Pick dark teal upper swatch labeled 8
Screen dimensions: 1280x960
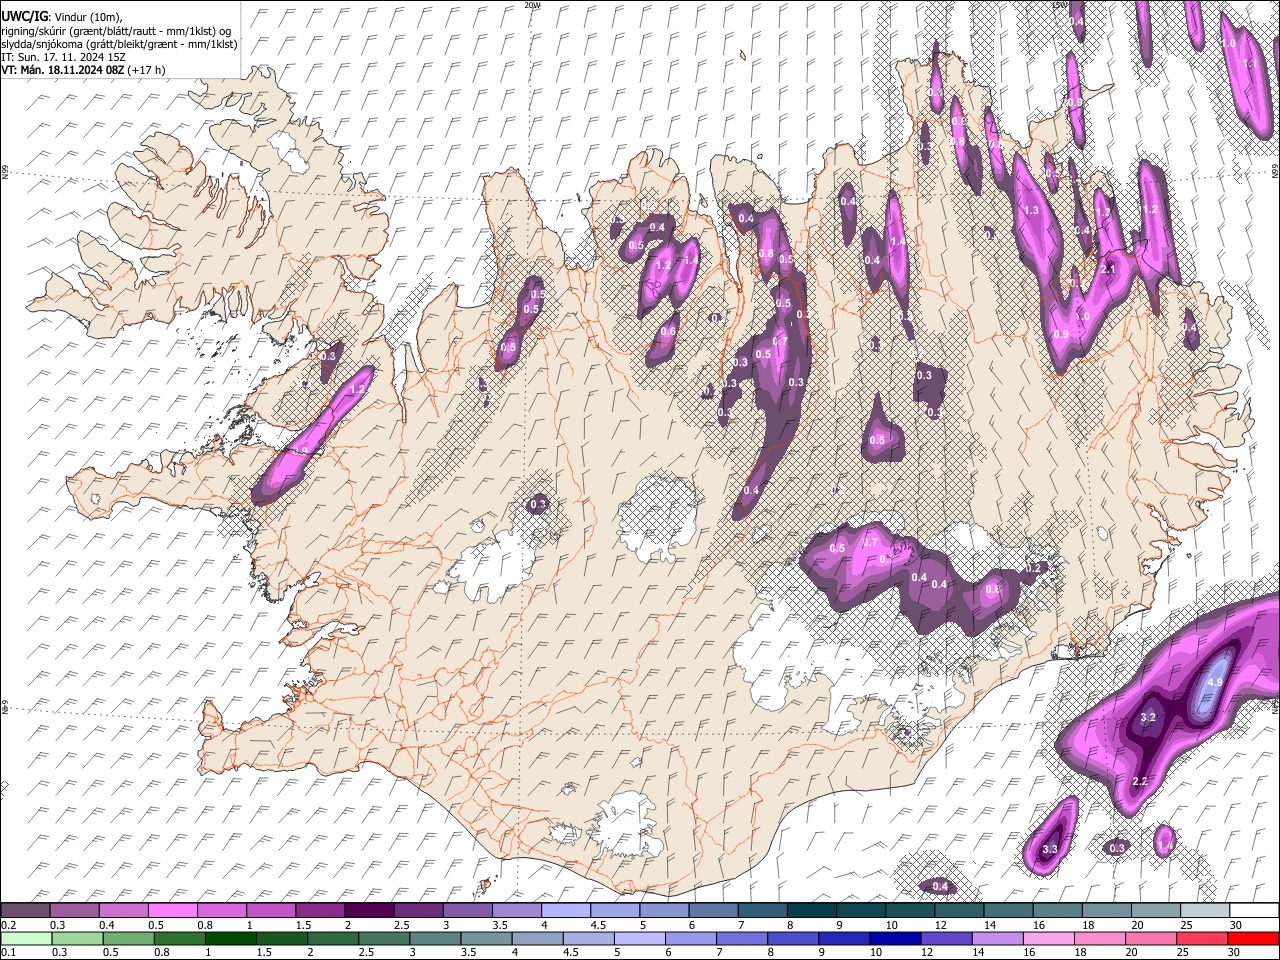(x=812, y=910)
